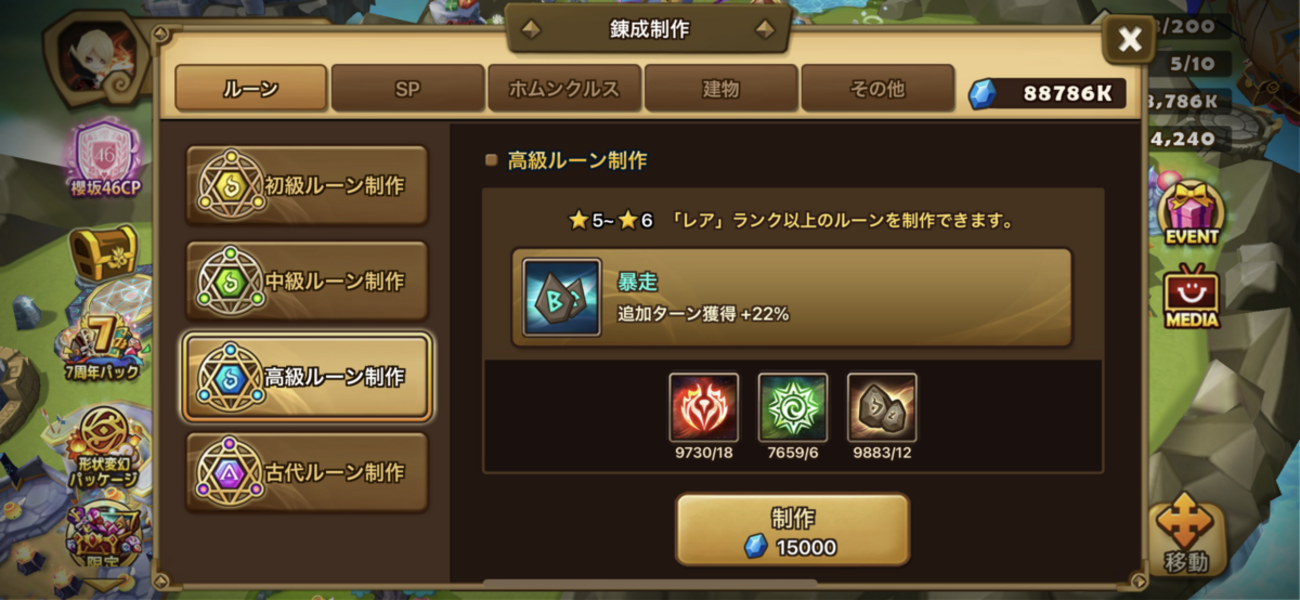Open the MEDIA TV icon
1300x600 pixels.
1191,297
